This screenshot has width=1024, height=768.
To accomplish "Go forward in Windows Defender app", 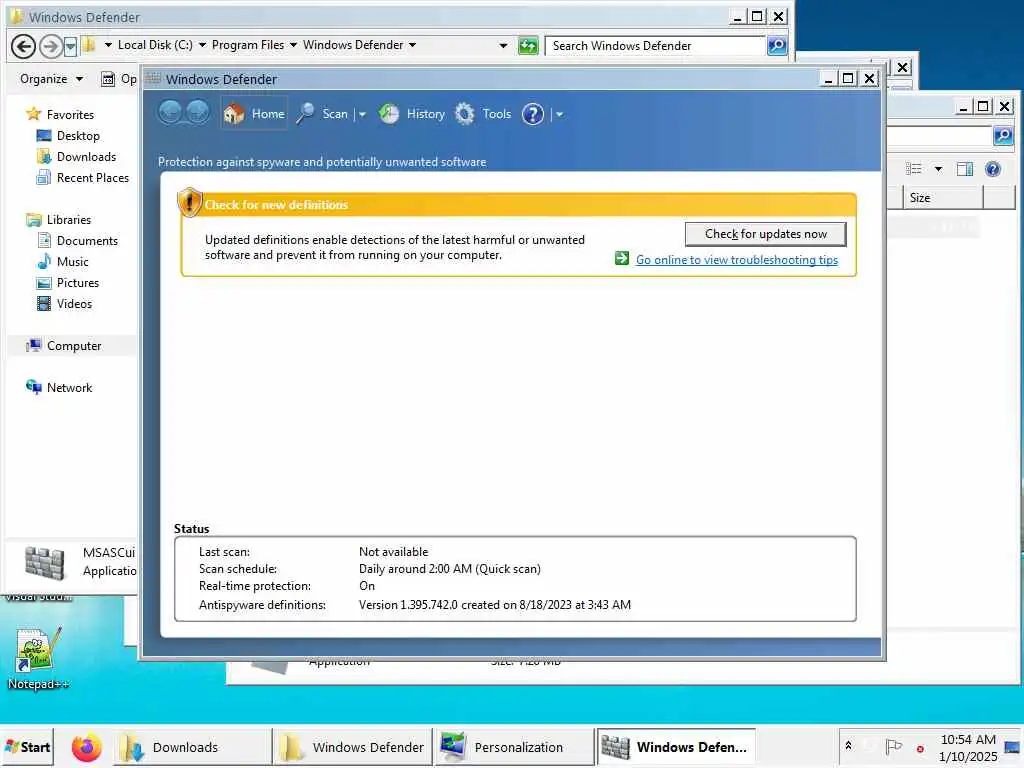I will click(197, 113).
